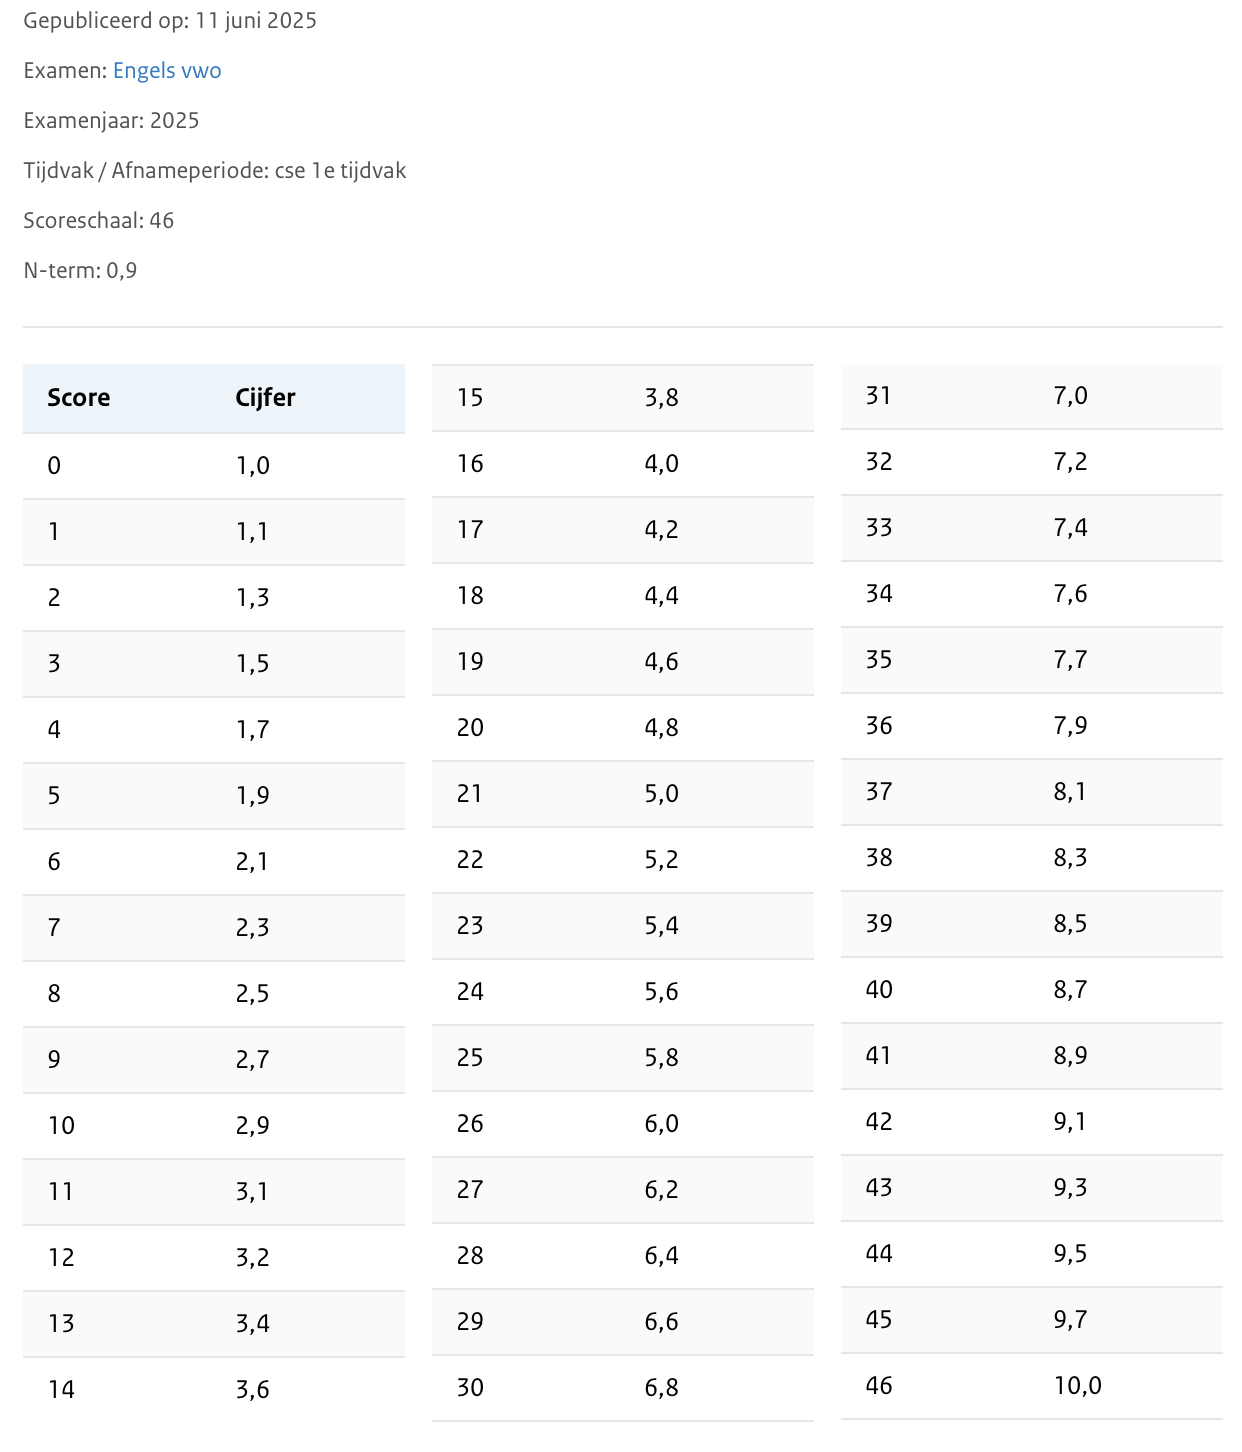Select the cijfer 1,0 cell
The width and height of the screenshot is (1242, 1452).
[x=253, y=466]
